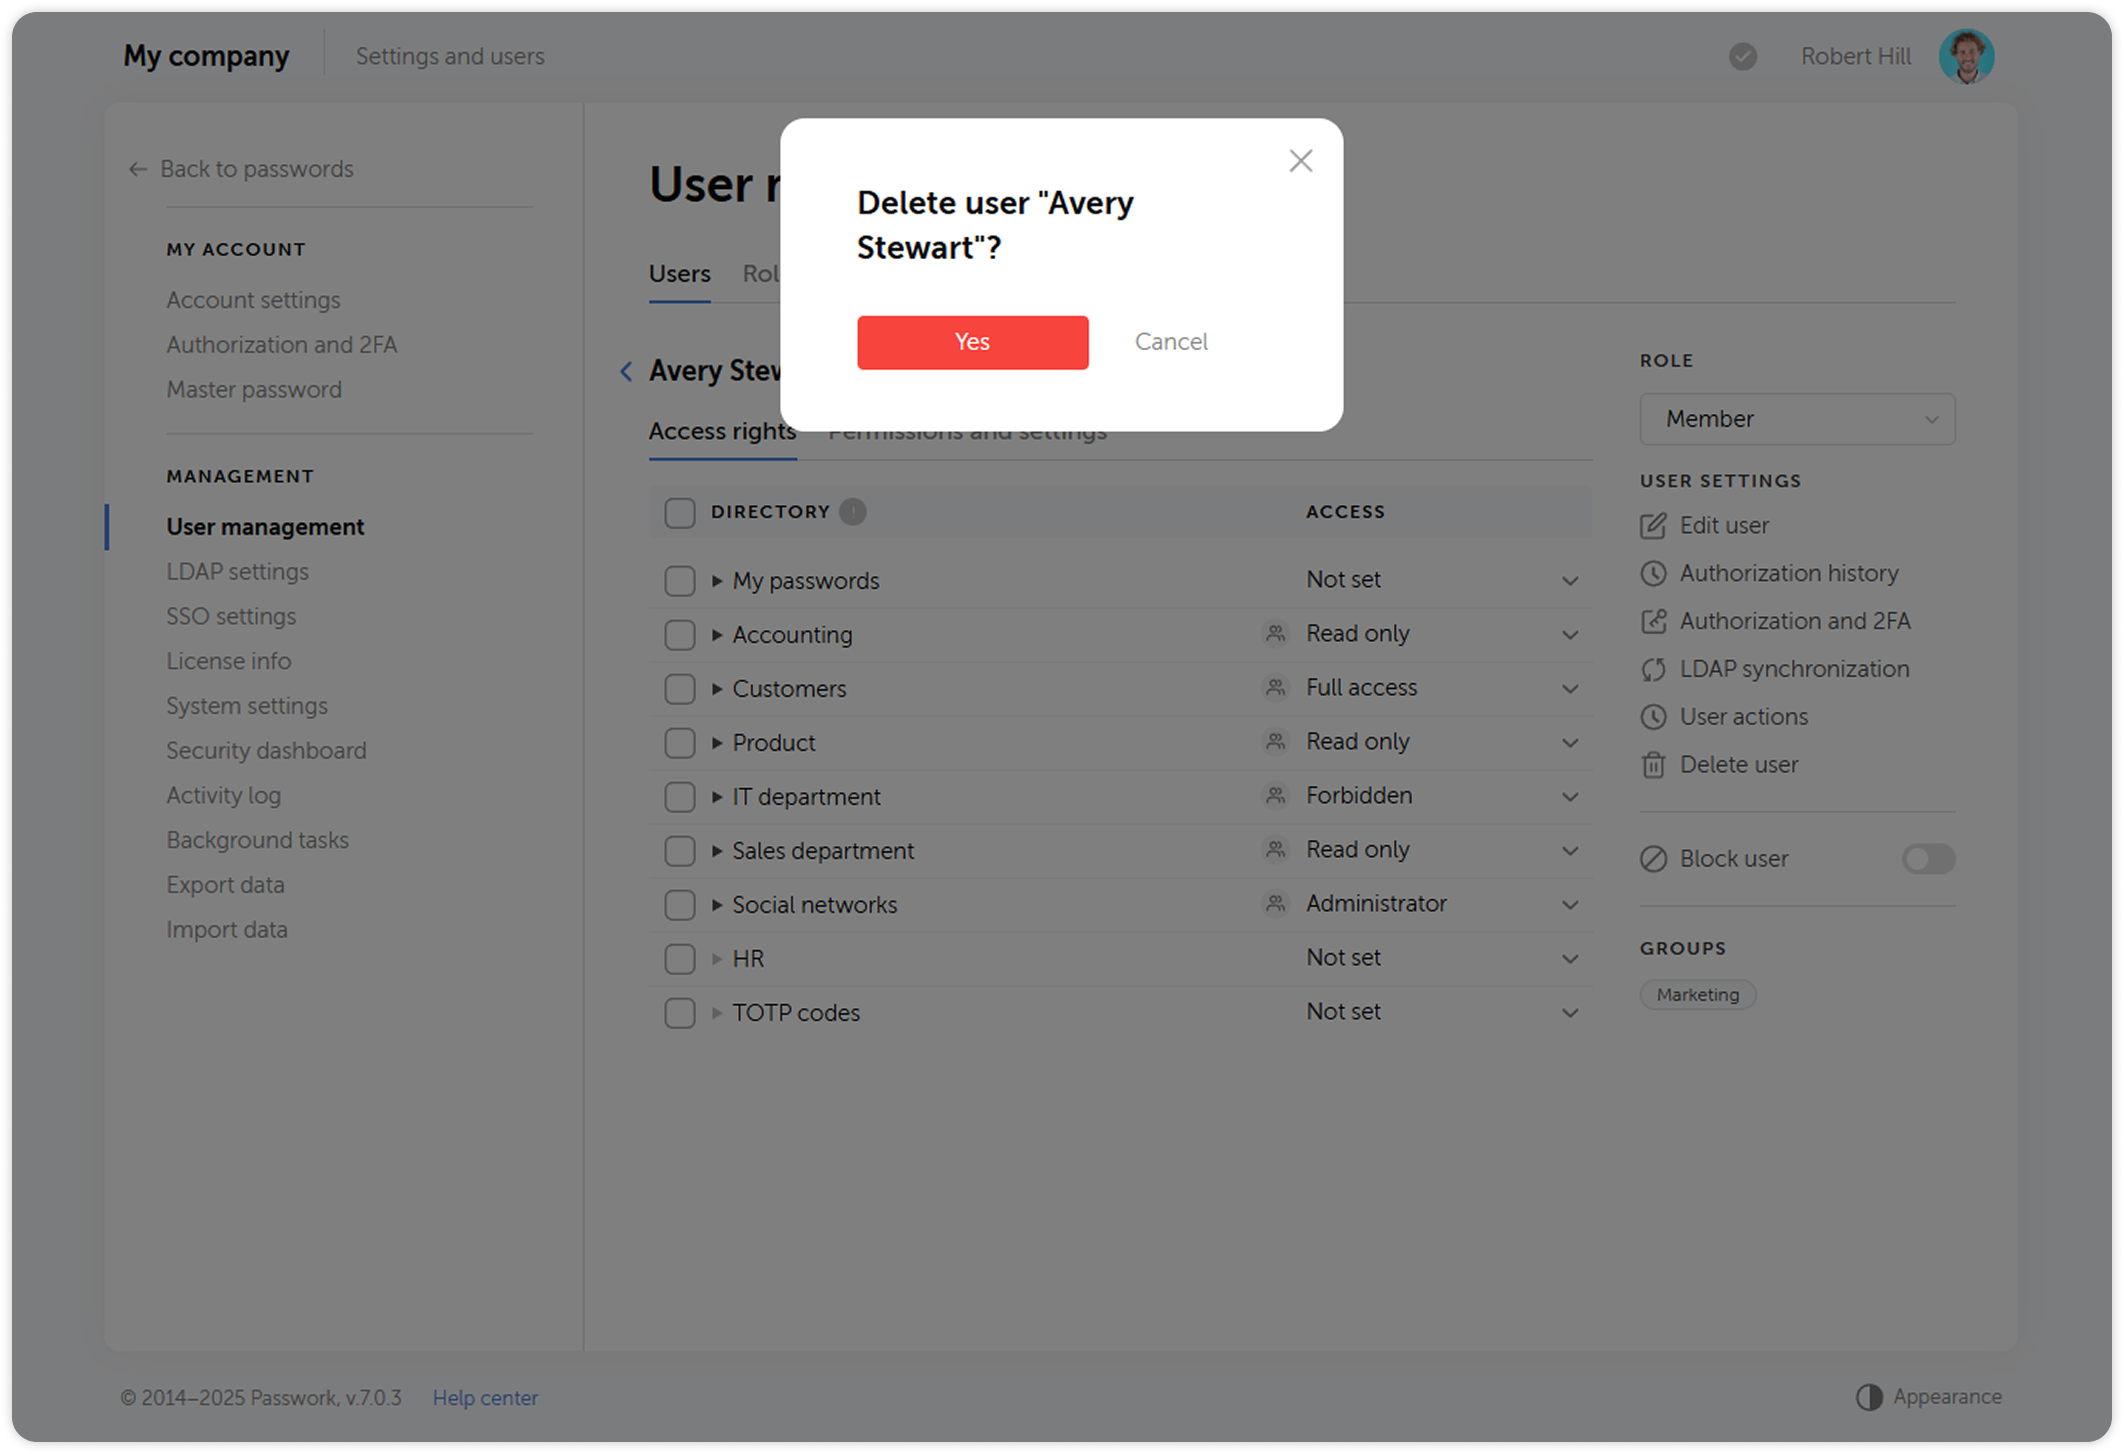
Task: Click the Directory info icon
Action: tap(852, 512)
